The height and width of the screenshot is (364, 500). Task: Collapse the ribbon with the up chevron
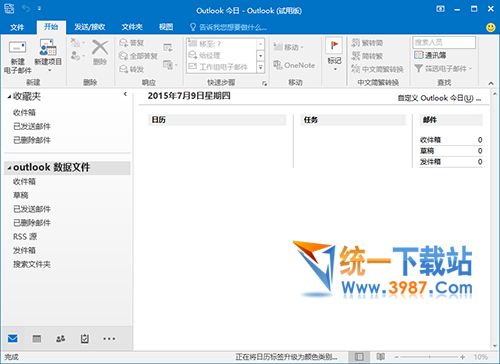pyautogui.click(x=491, y=83)
